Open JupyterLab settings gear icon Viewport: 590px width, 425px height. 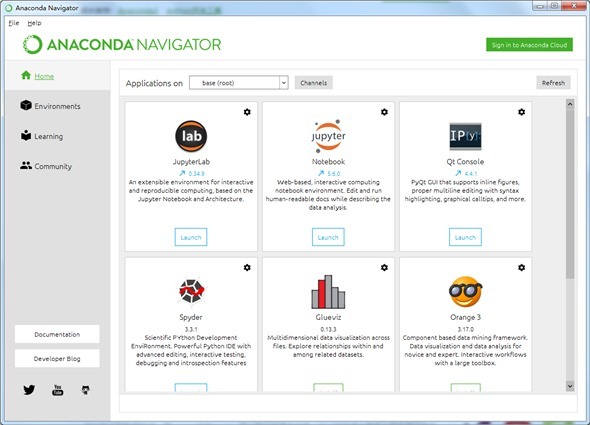pos(247,112)
